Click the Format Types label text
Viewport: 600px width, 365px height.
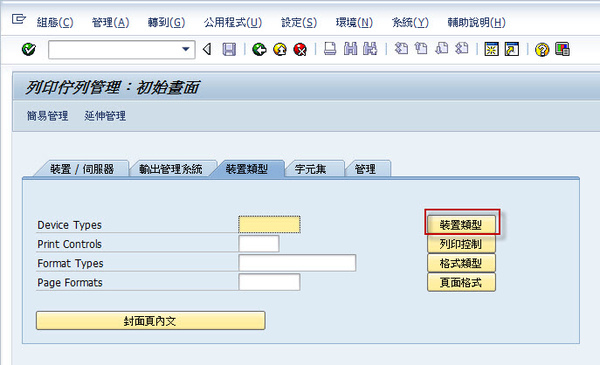70,264
